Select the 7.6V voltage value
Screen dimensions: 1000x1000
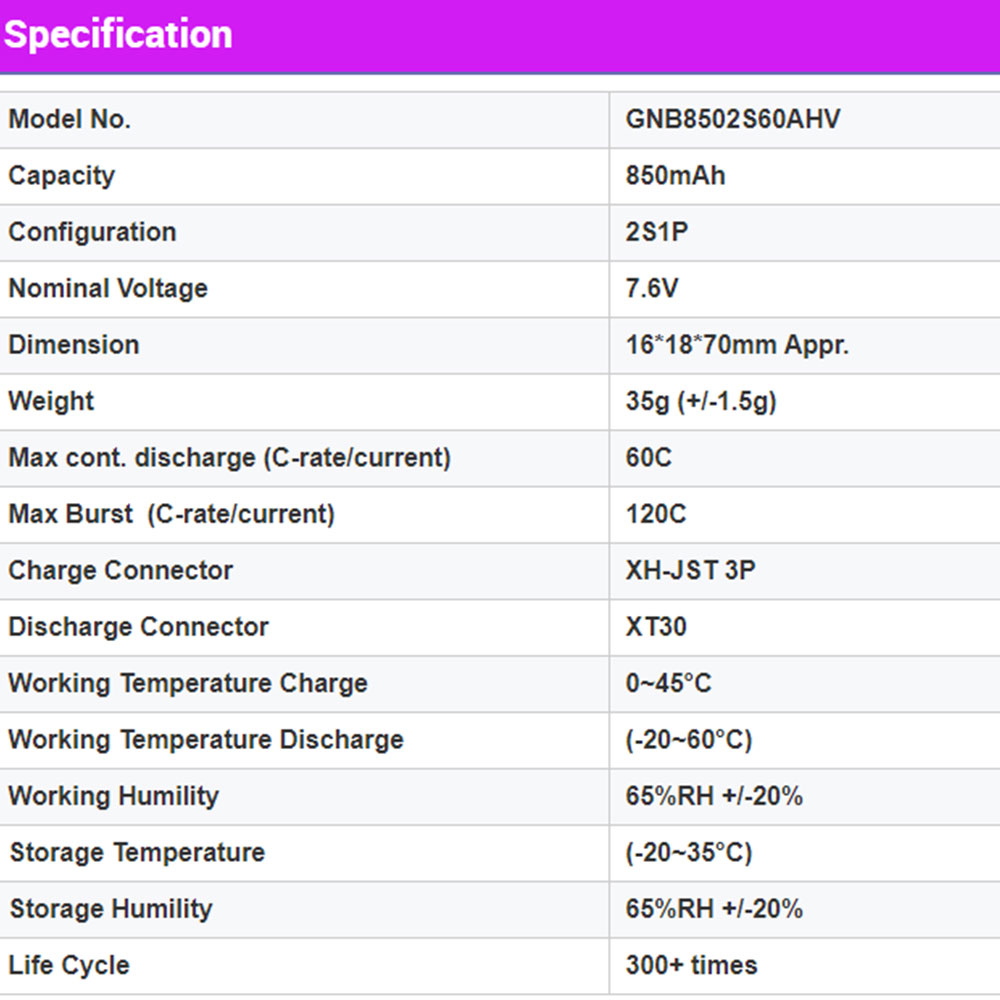coord(652,289)
